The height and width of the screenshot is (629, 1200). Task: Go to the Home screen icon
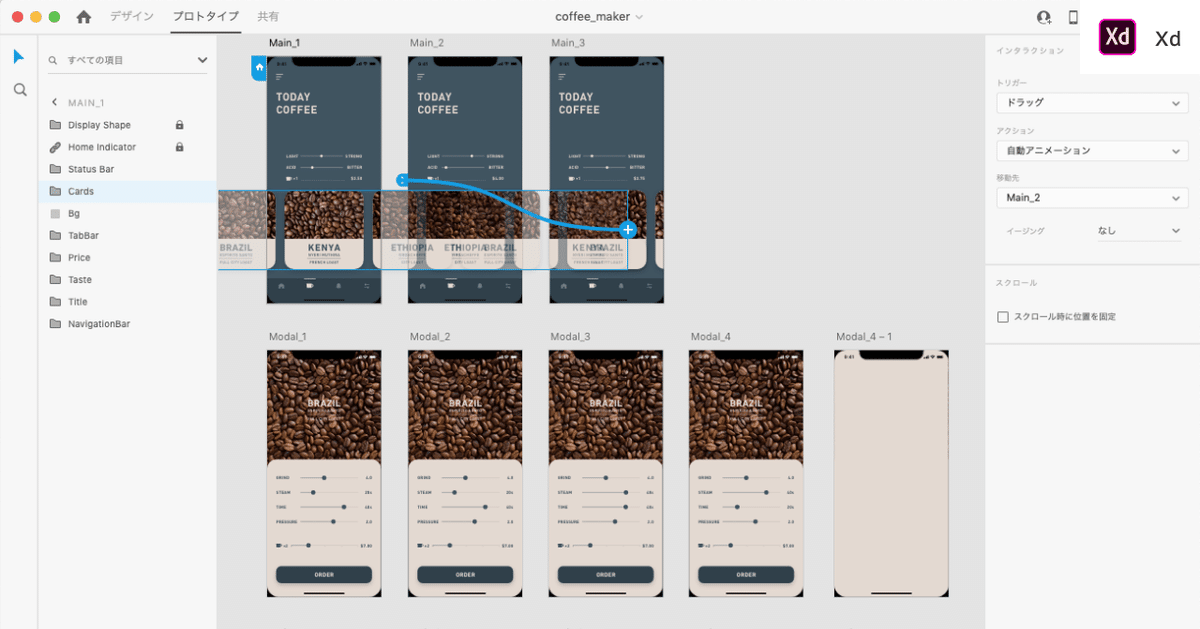point(84,17)
